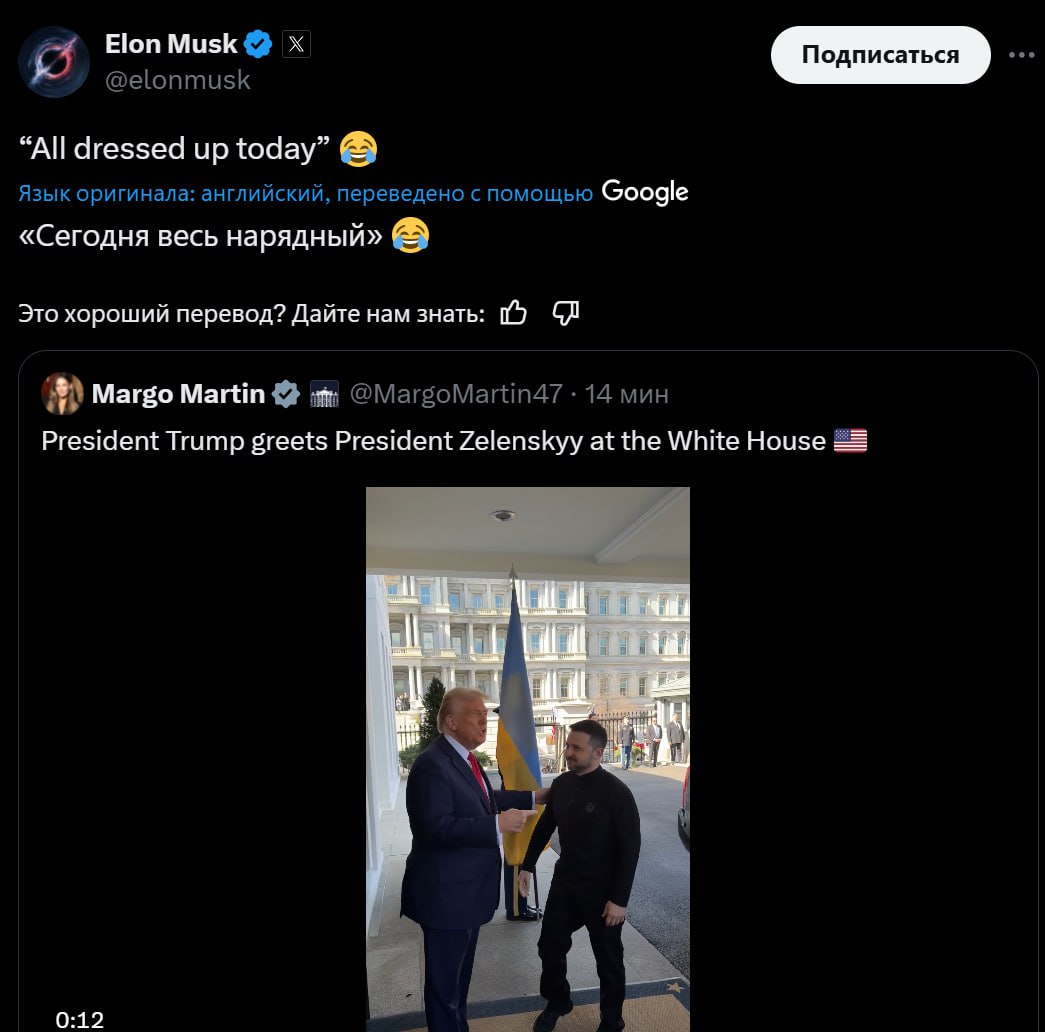
Task: Click the blue verified badge beside Elon Musk
Action: click(x=260, y=44)
